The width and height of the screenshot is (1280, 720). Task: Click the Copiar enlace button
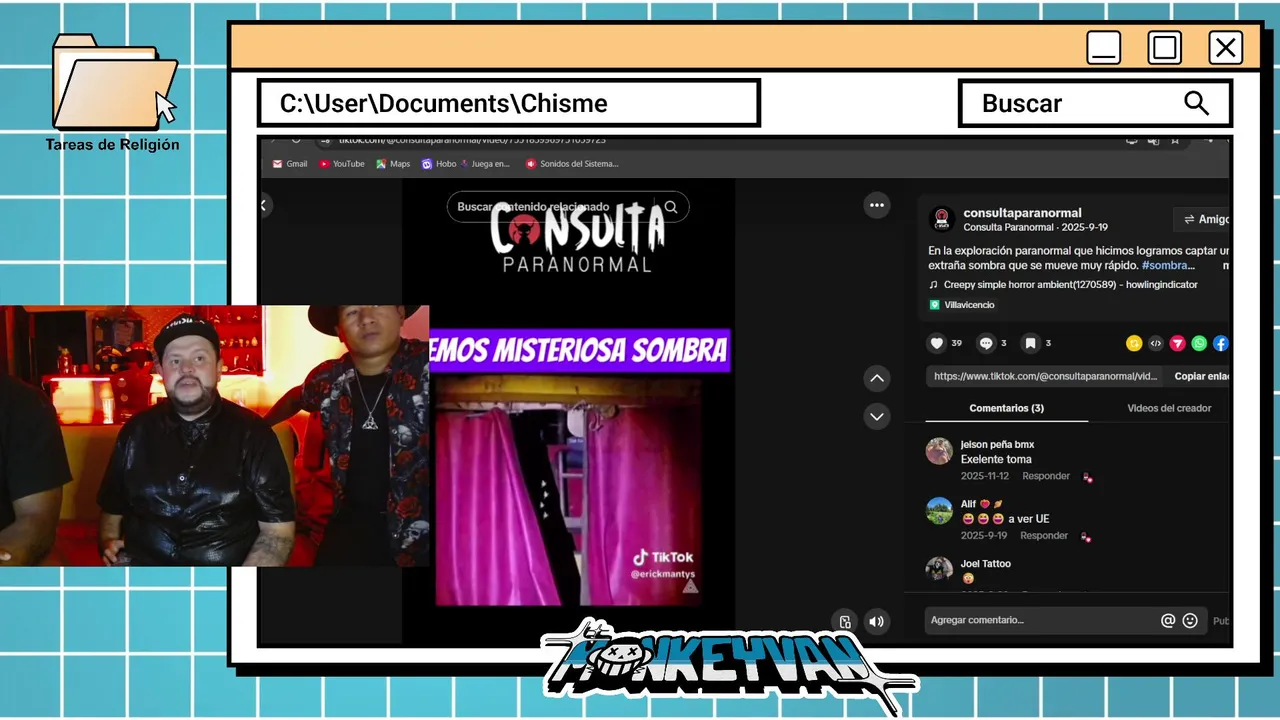pyautogui.click(x=1201, y=376)
